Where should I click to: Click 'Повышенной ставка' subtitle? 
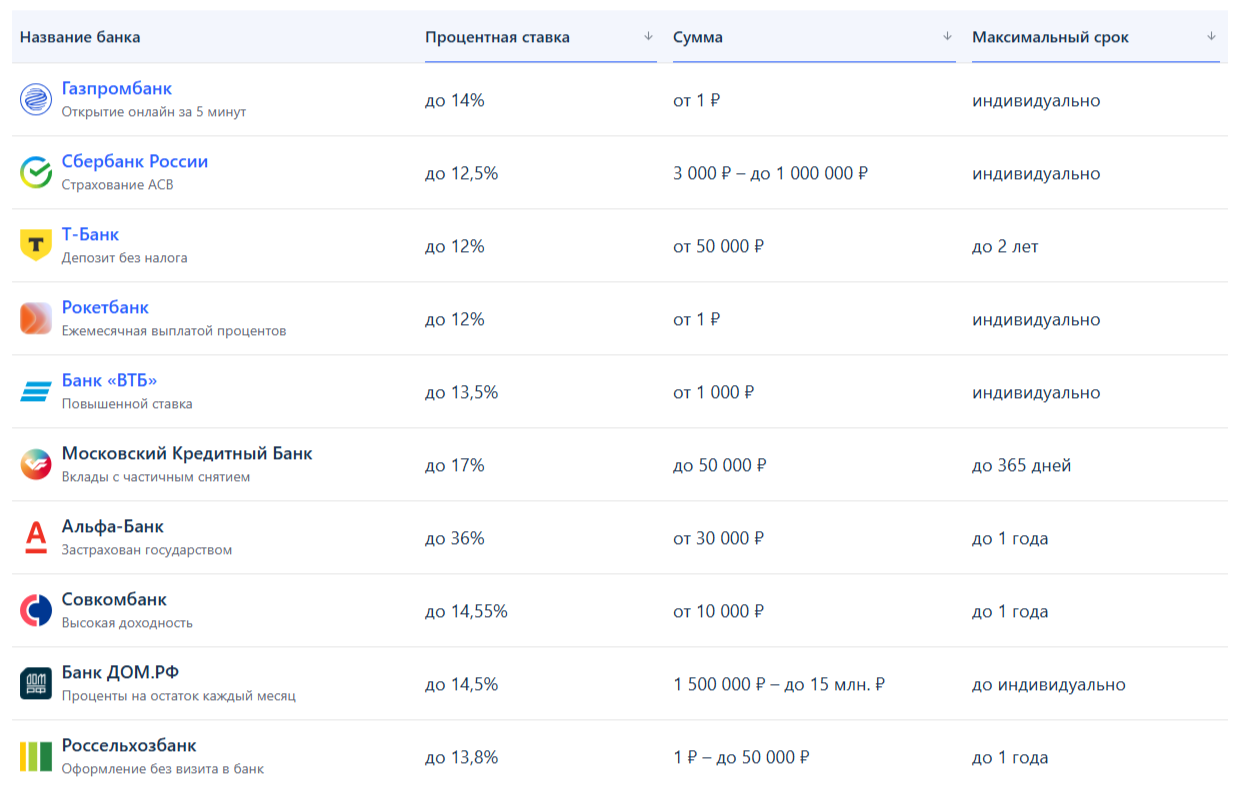pos(127,404)
